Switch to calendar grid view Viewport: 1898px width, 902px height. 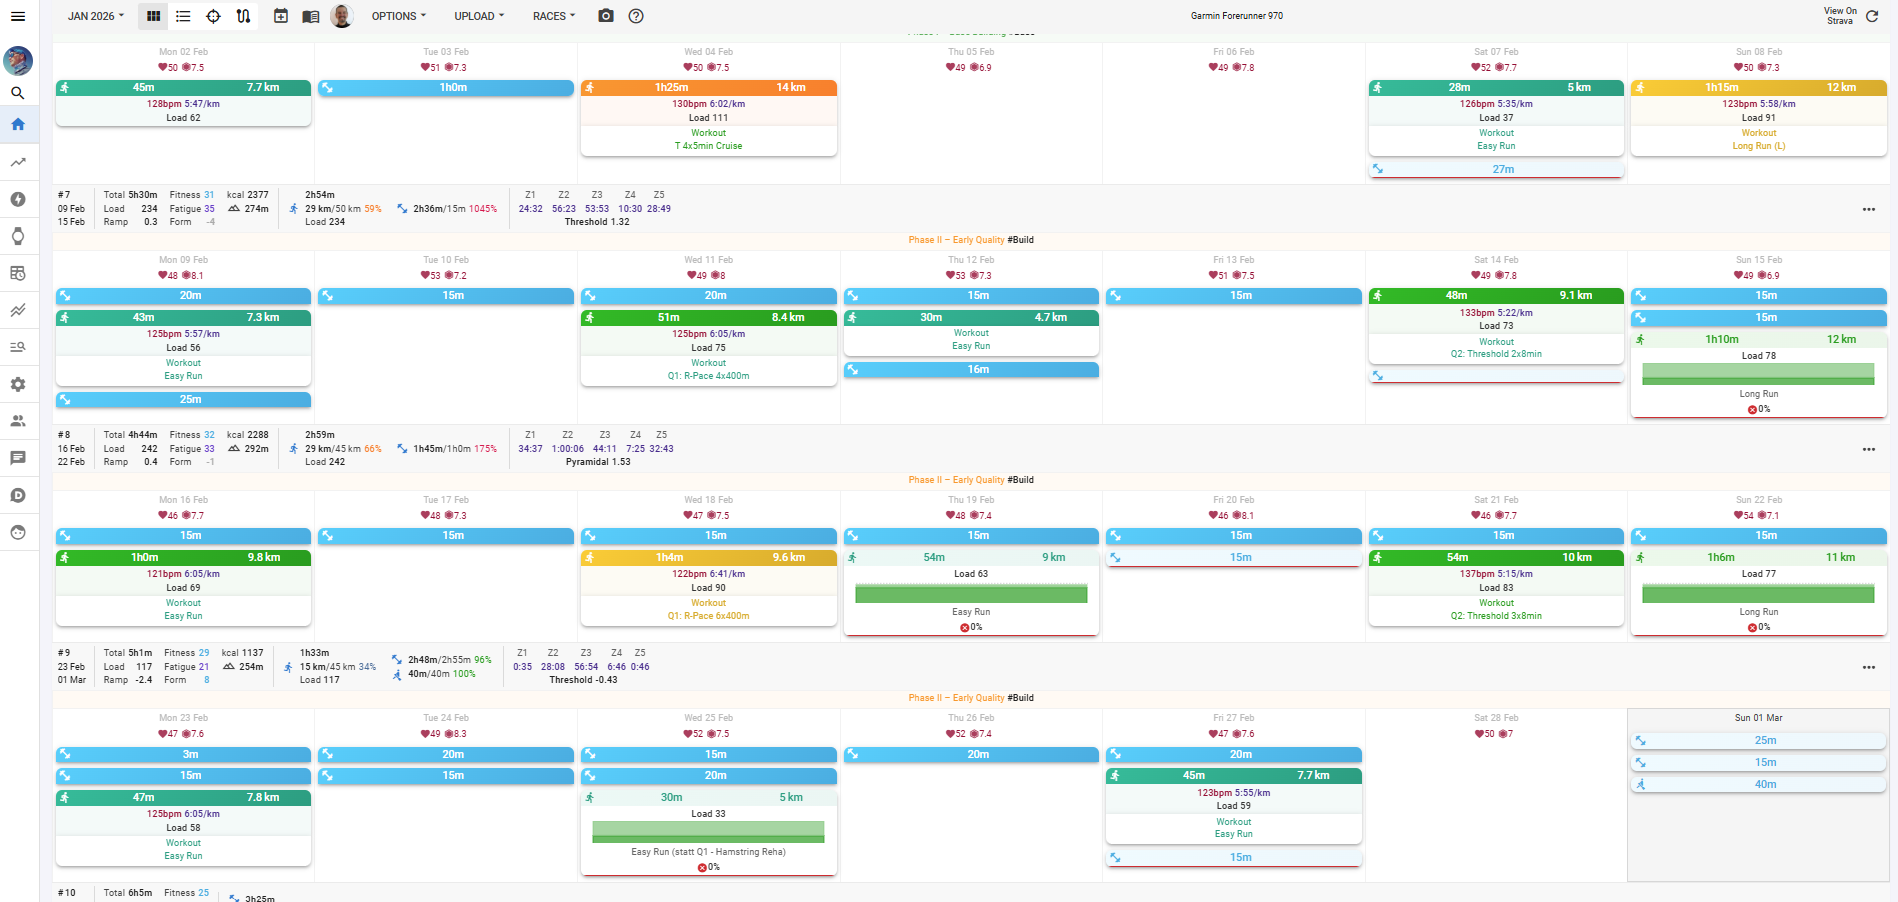pyautogui.click(x=153, y=16)
